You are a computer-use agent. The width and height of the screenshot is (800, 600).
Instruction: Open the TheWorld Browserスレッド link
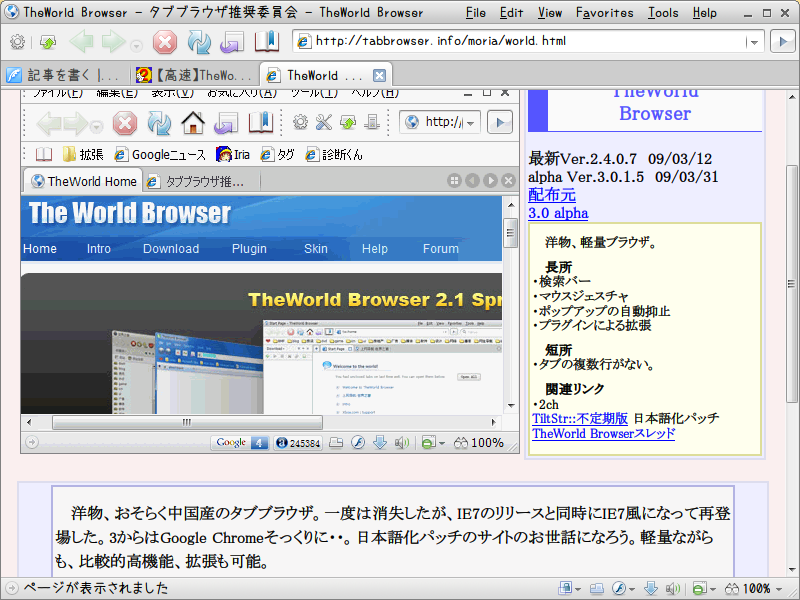(603, 434)
